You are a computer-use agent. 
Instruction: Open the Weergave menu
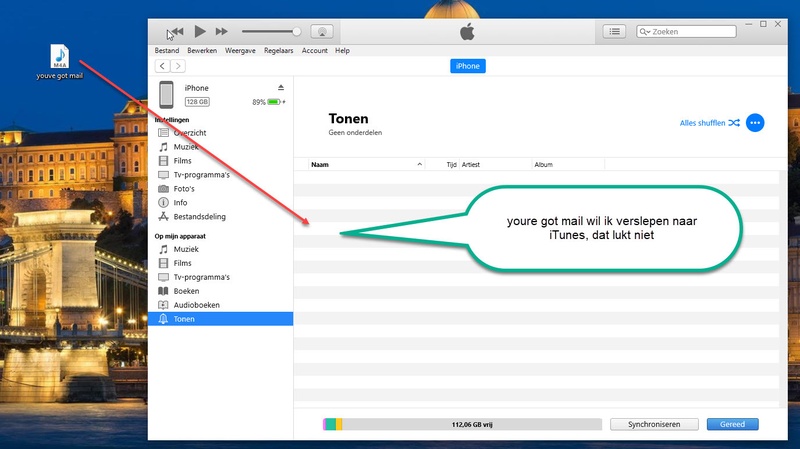(240, 51)
